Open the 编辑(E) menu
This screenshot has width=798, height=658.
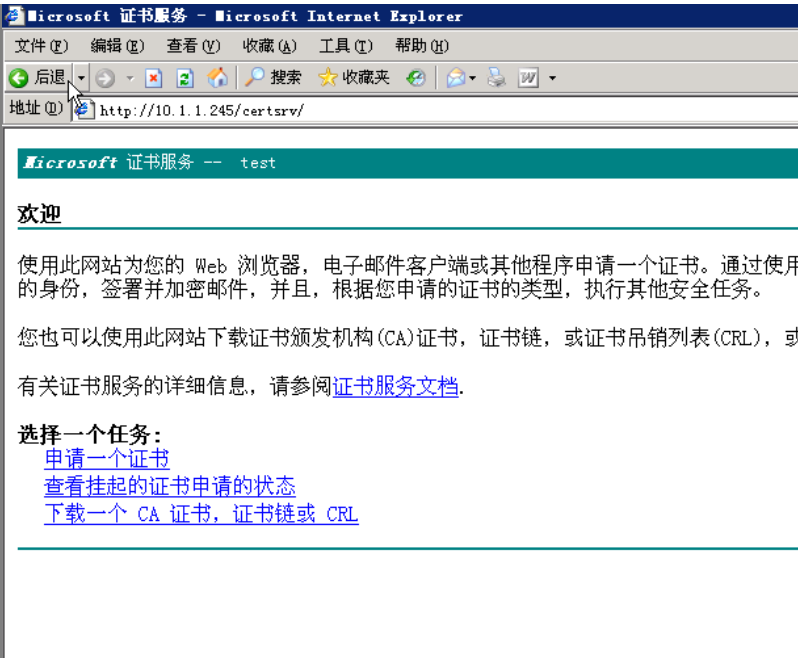(x=118, y=46)
